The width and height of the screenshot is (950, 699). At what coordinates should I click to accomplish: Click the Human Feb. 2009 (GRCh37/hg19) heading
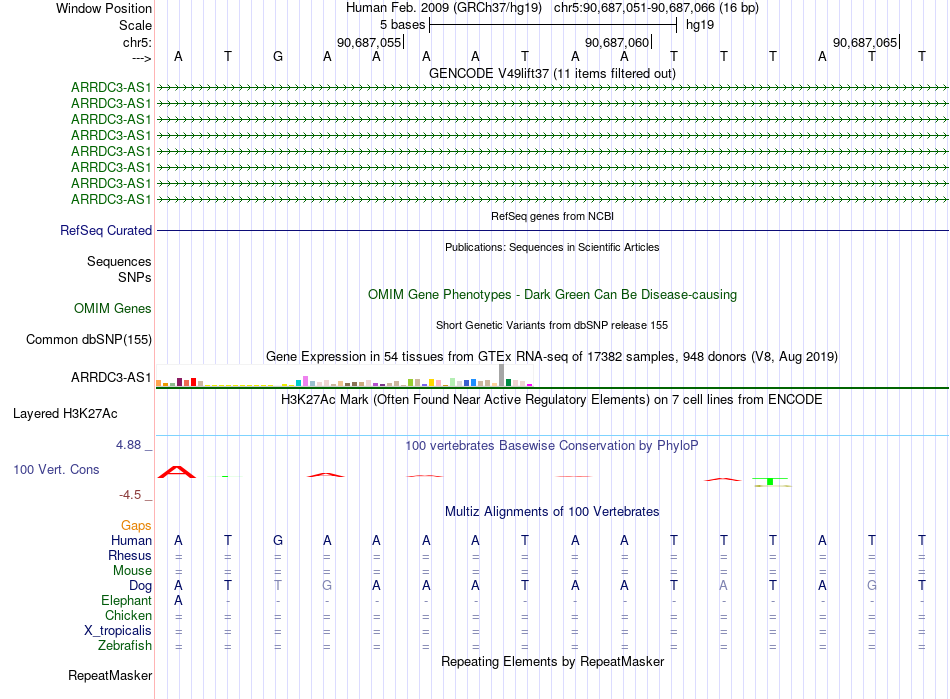click(443, 8)
